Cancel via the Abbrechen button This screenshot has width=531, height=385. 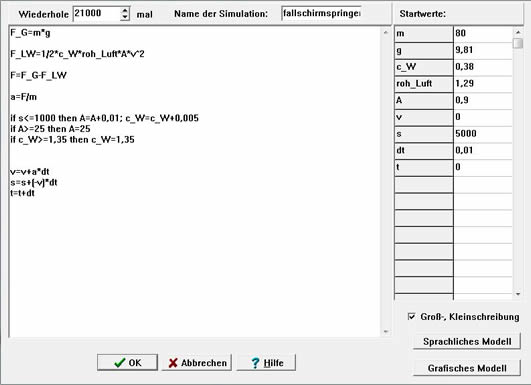pos(197,363)
